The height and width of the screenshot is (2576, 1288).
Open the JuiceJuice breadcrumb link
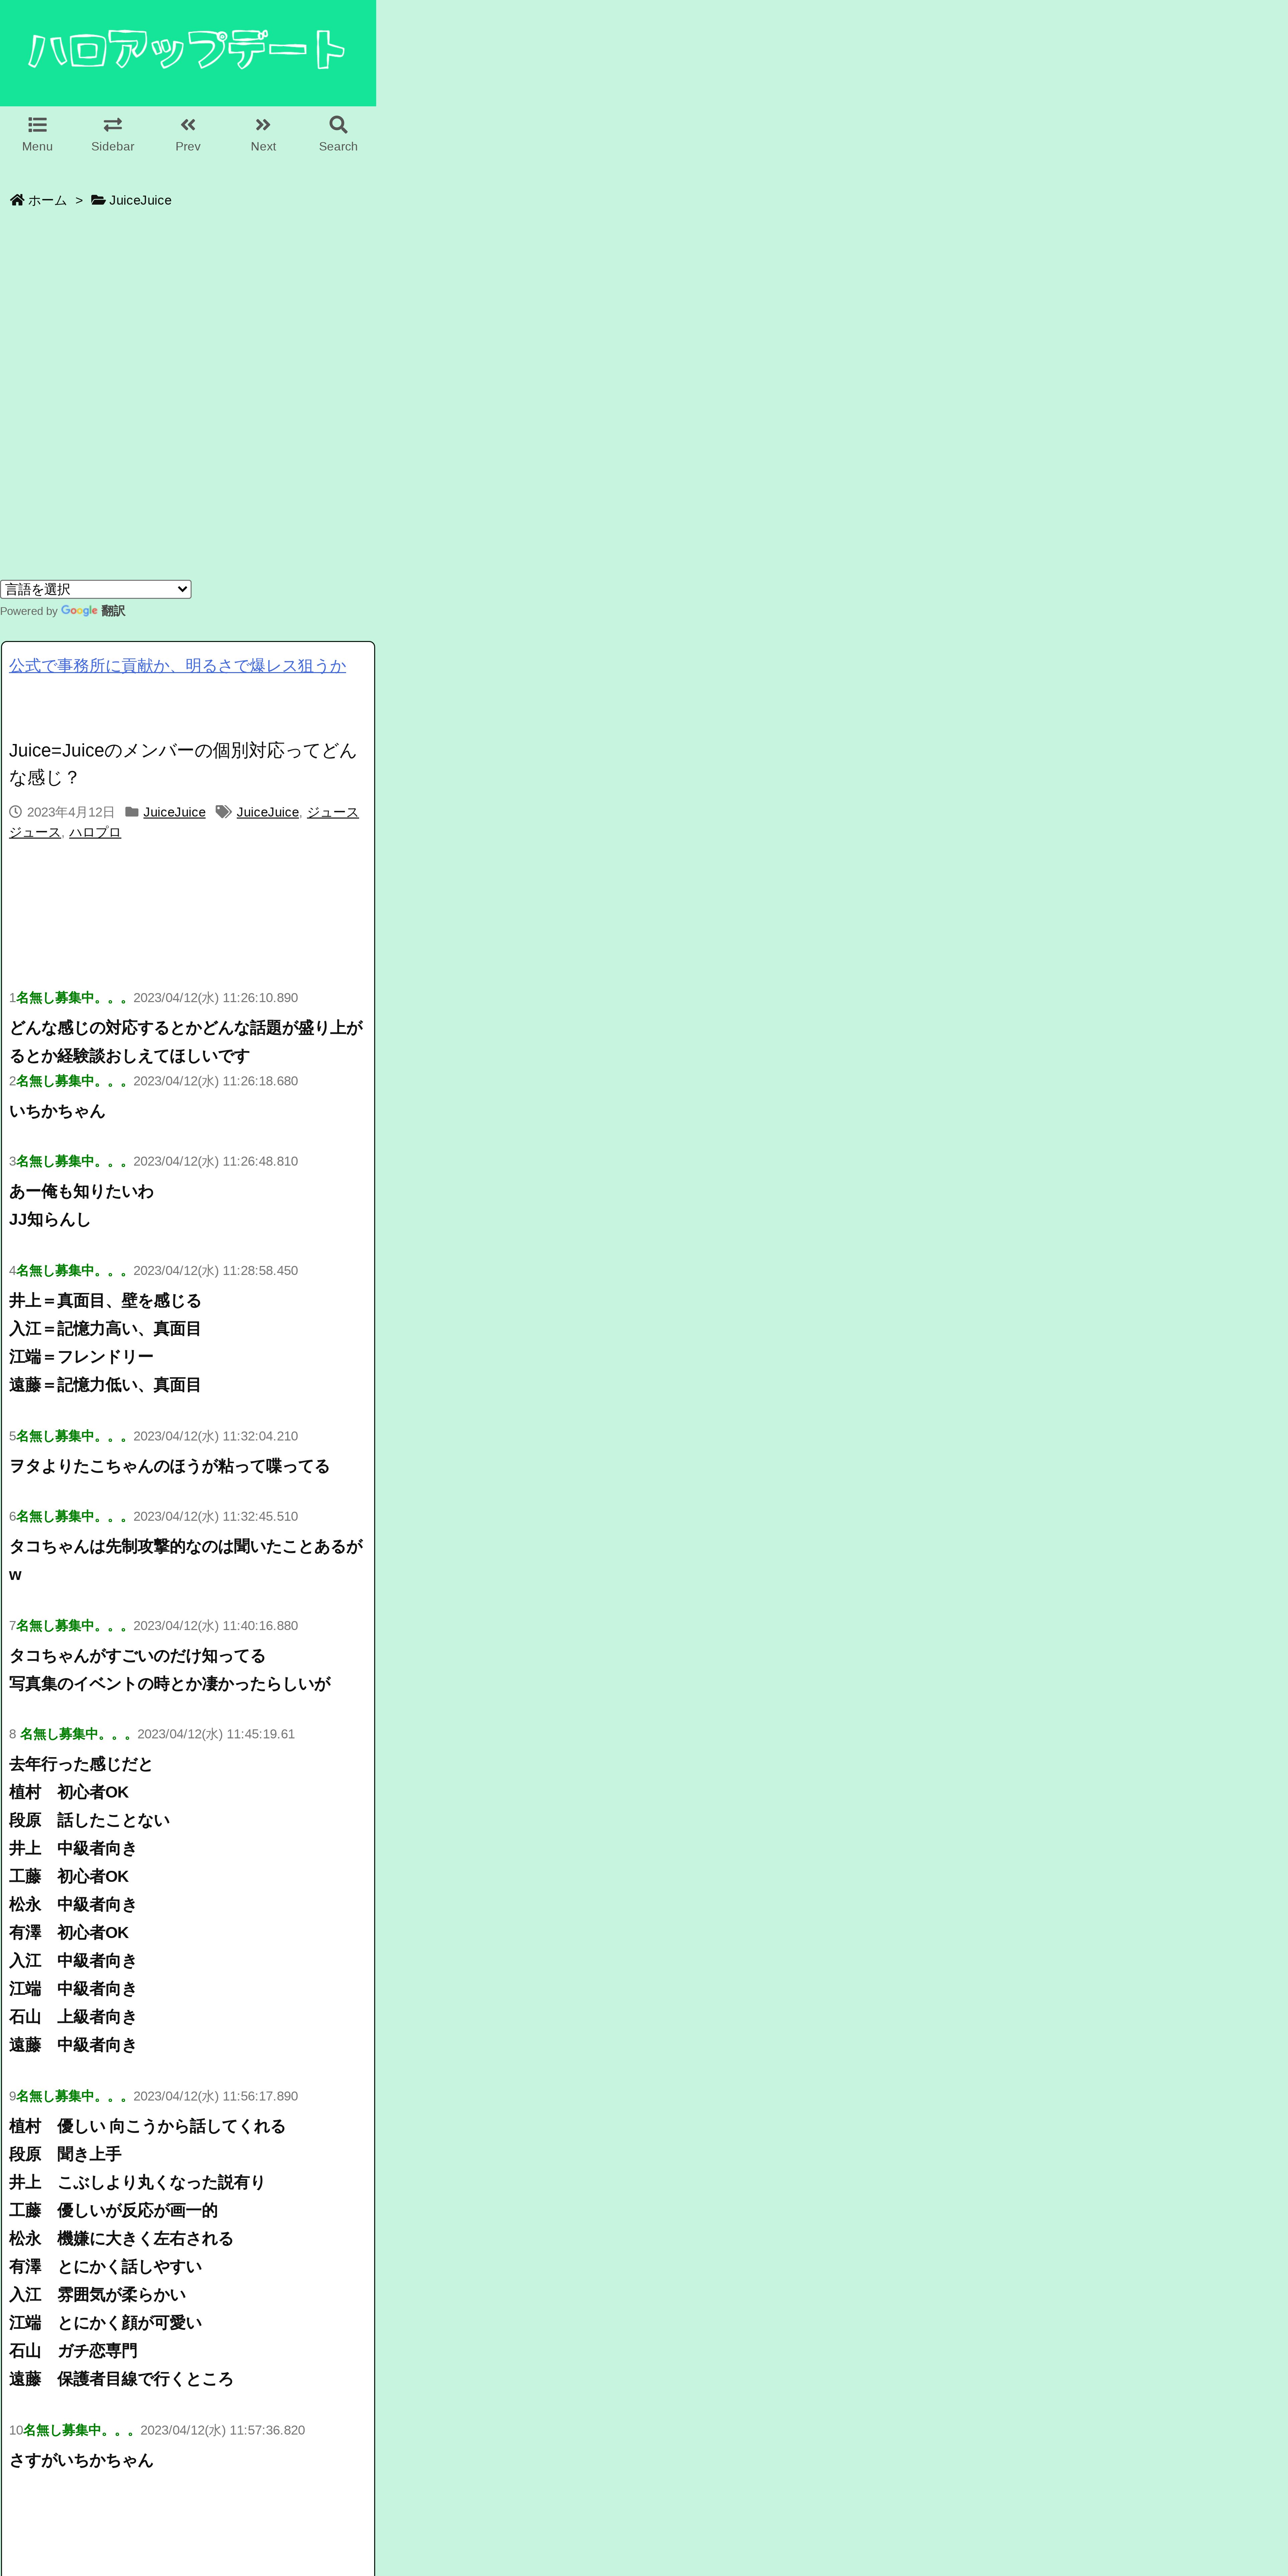(x=140, y=200)
